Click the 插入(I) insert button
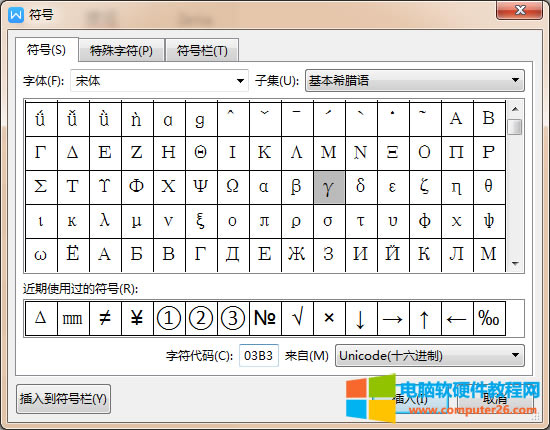The height and width of the screenshot is (430, 550). tap(410, 399)
